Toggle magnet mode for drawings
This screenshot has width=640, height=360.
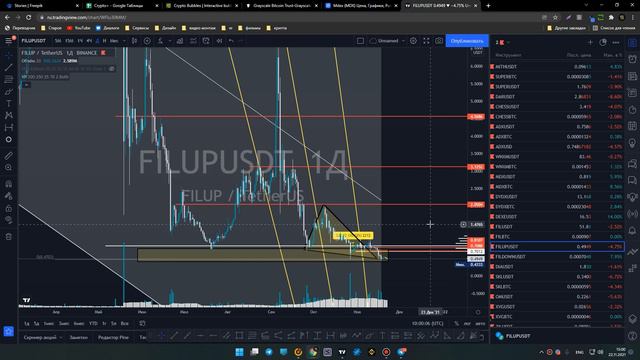[x=8, y=184]
